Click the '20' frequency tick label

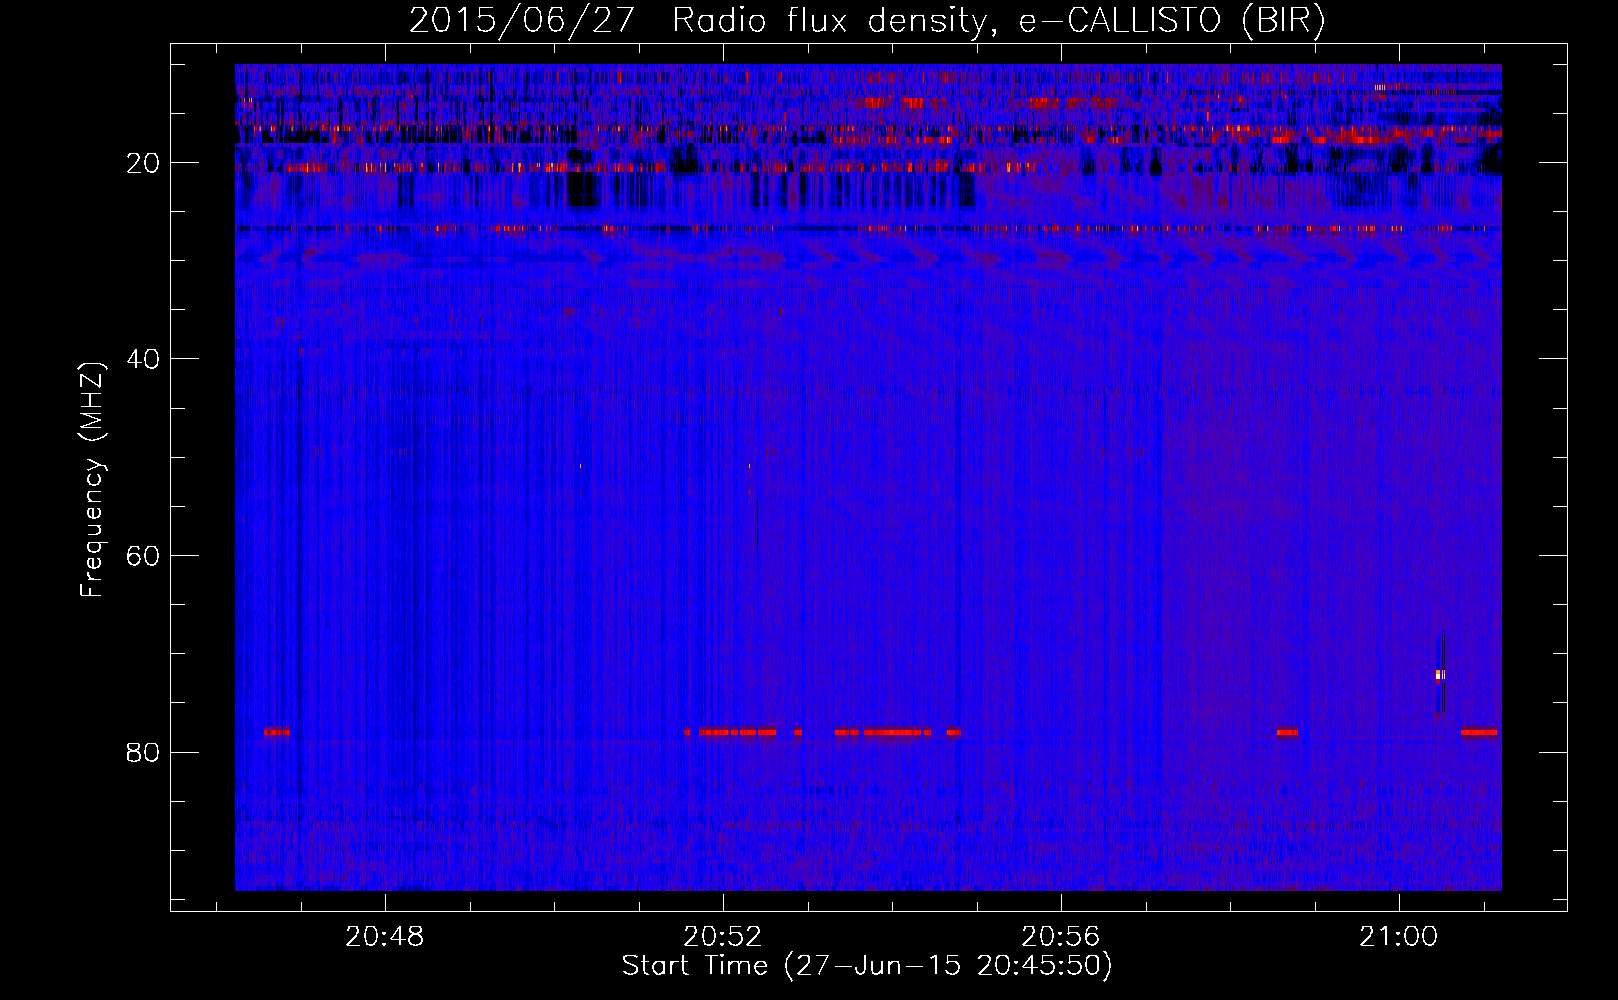144,163
